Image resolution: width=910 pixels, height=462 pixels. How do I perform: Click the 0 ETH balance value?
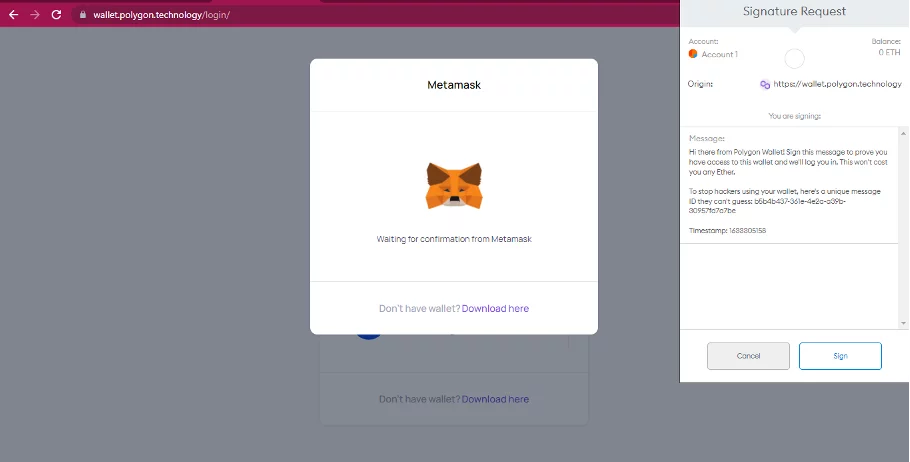889,52
